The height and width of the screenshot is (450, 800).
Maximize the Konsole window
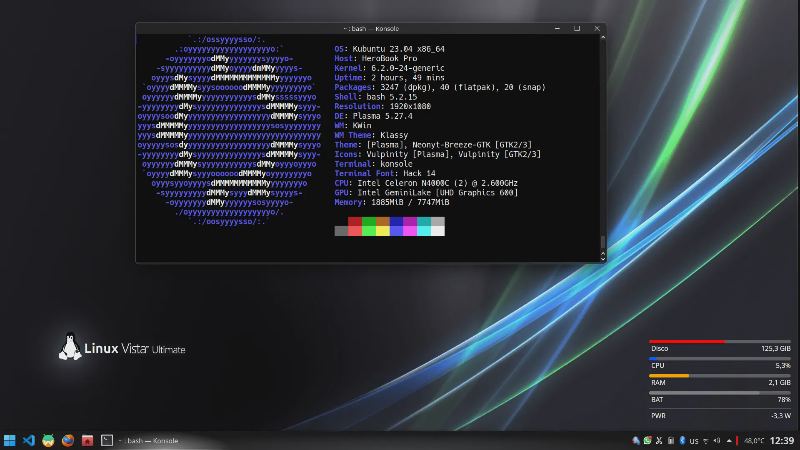click(x=577, y=29)
